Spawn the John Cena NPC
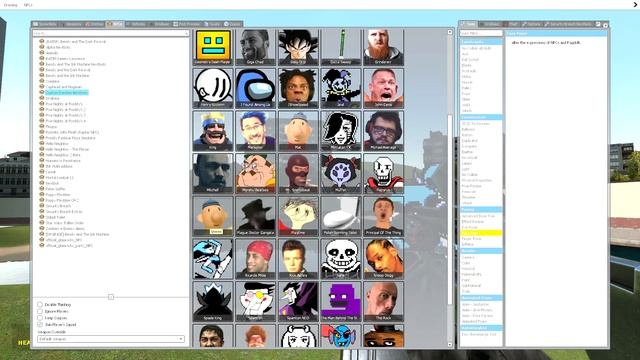Screen dimensions: 640x360 pyautogui.click(x=383, y=89)
